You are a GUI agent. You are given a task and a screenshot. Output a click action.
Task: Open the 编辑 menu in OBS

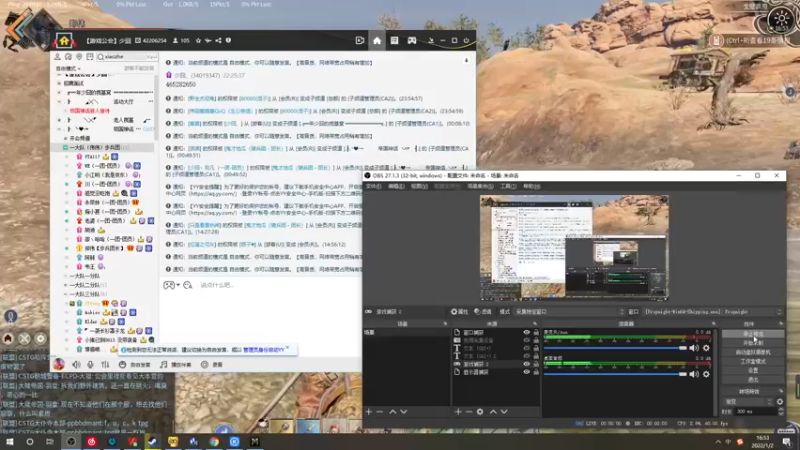click(x=396, y=186)
